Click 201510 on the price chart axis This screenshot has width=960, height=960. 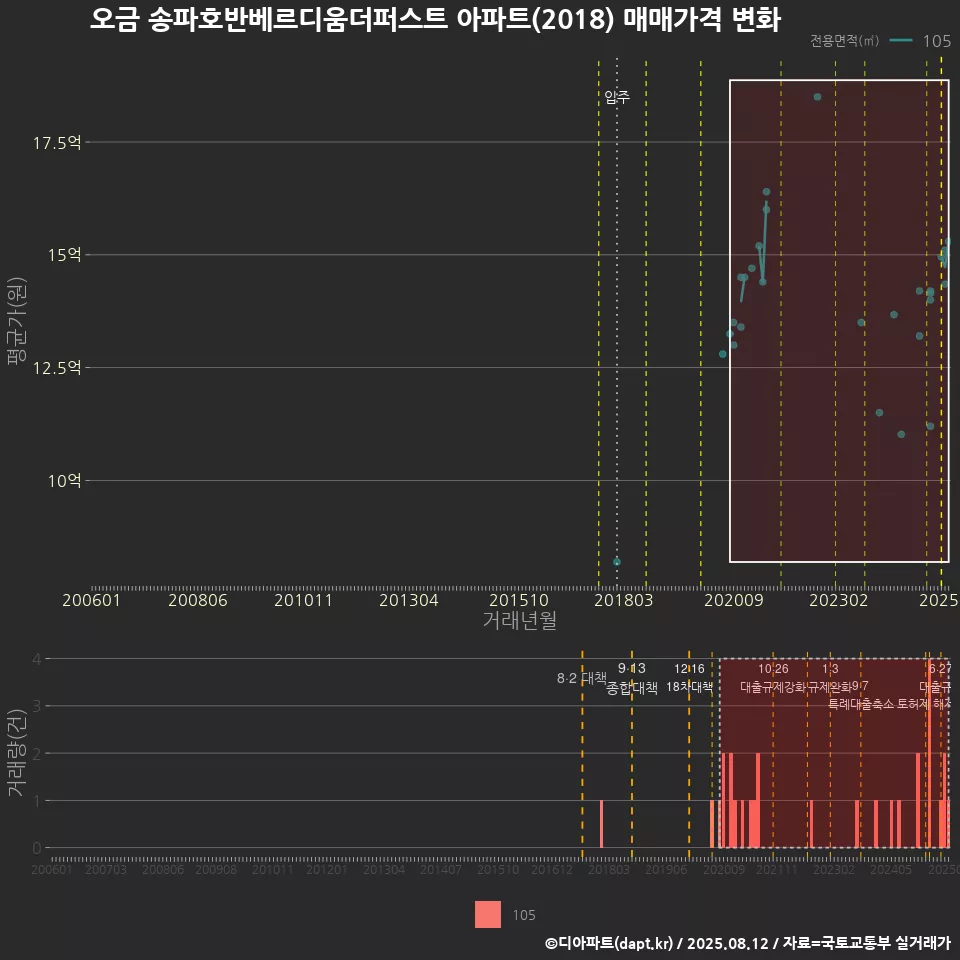[519, 600]
